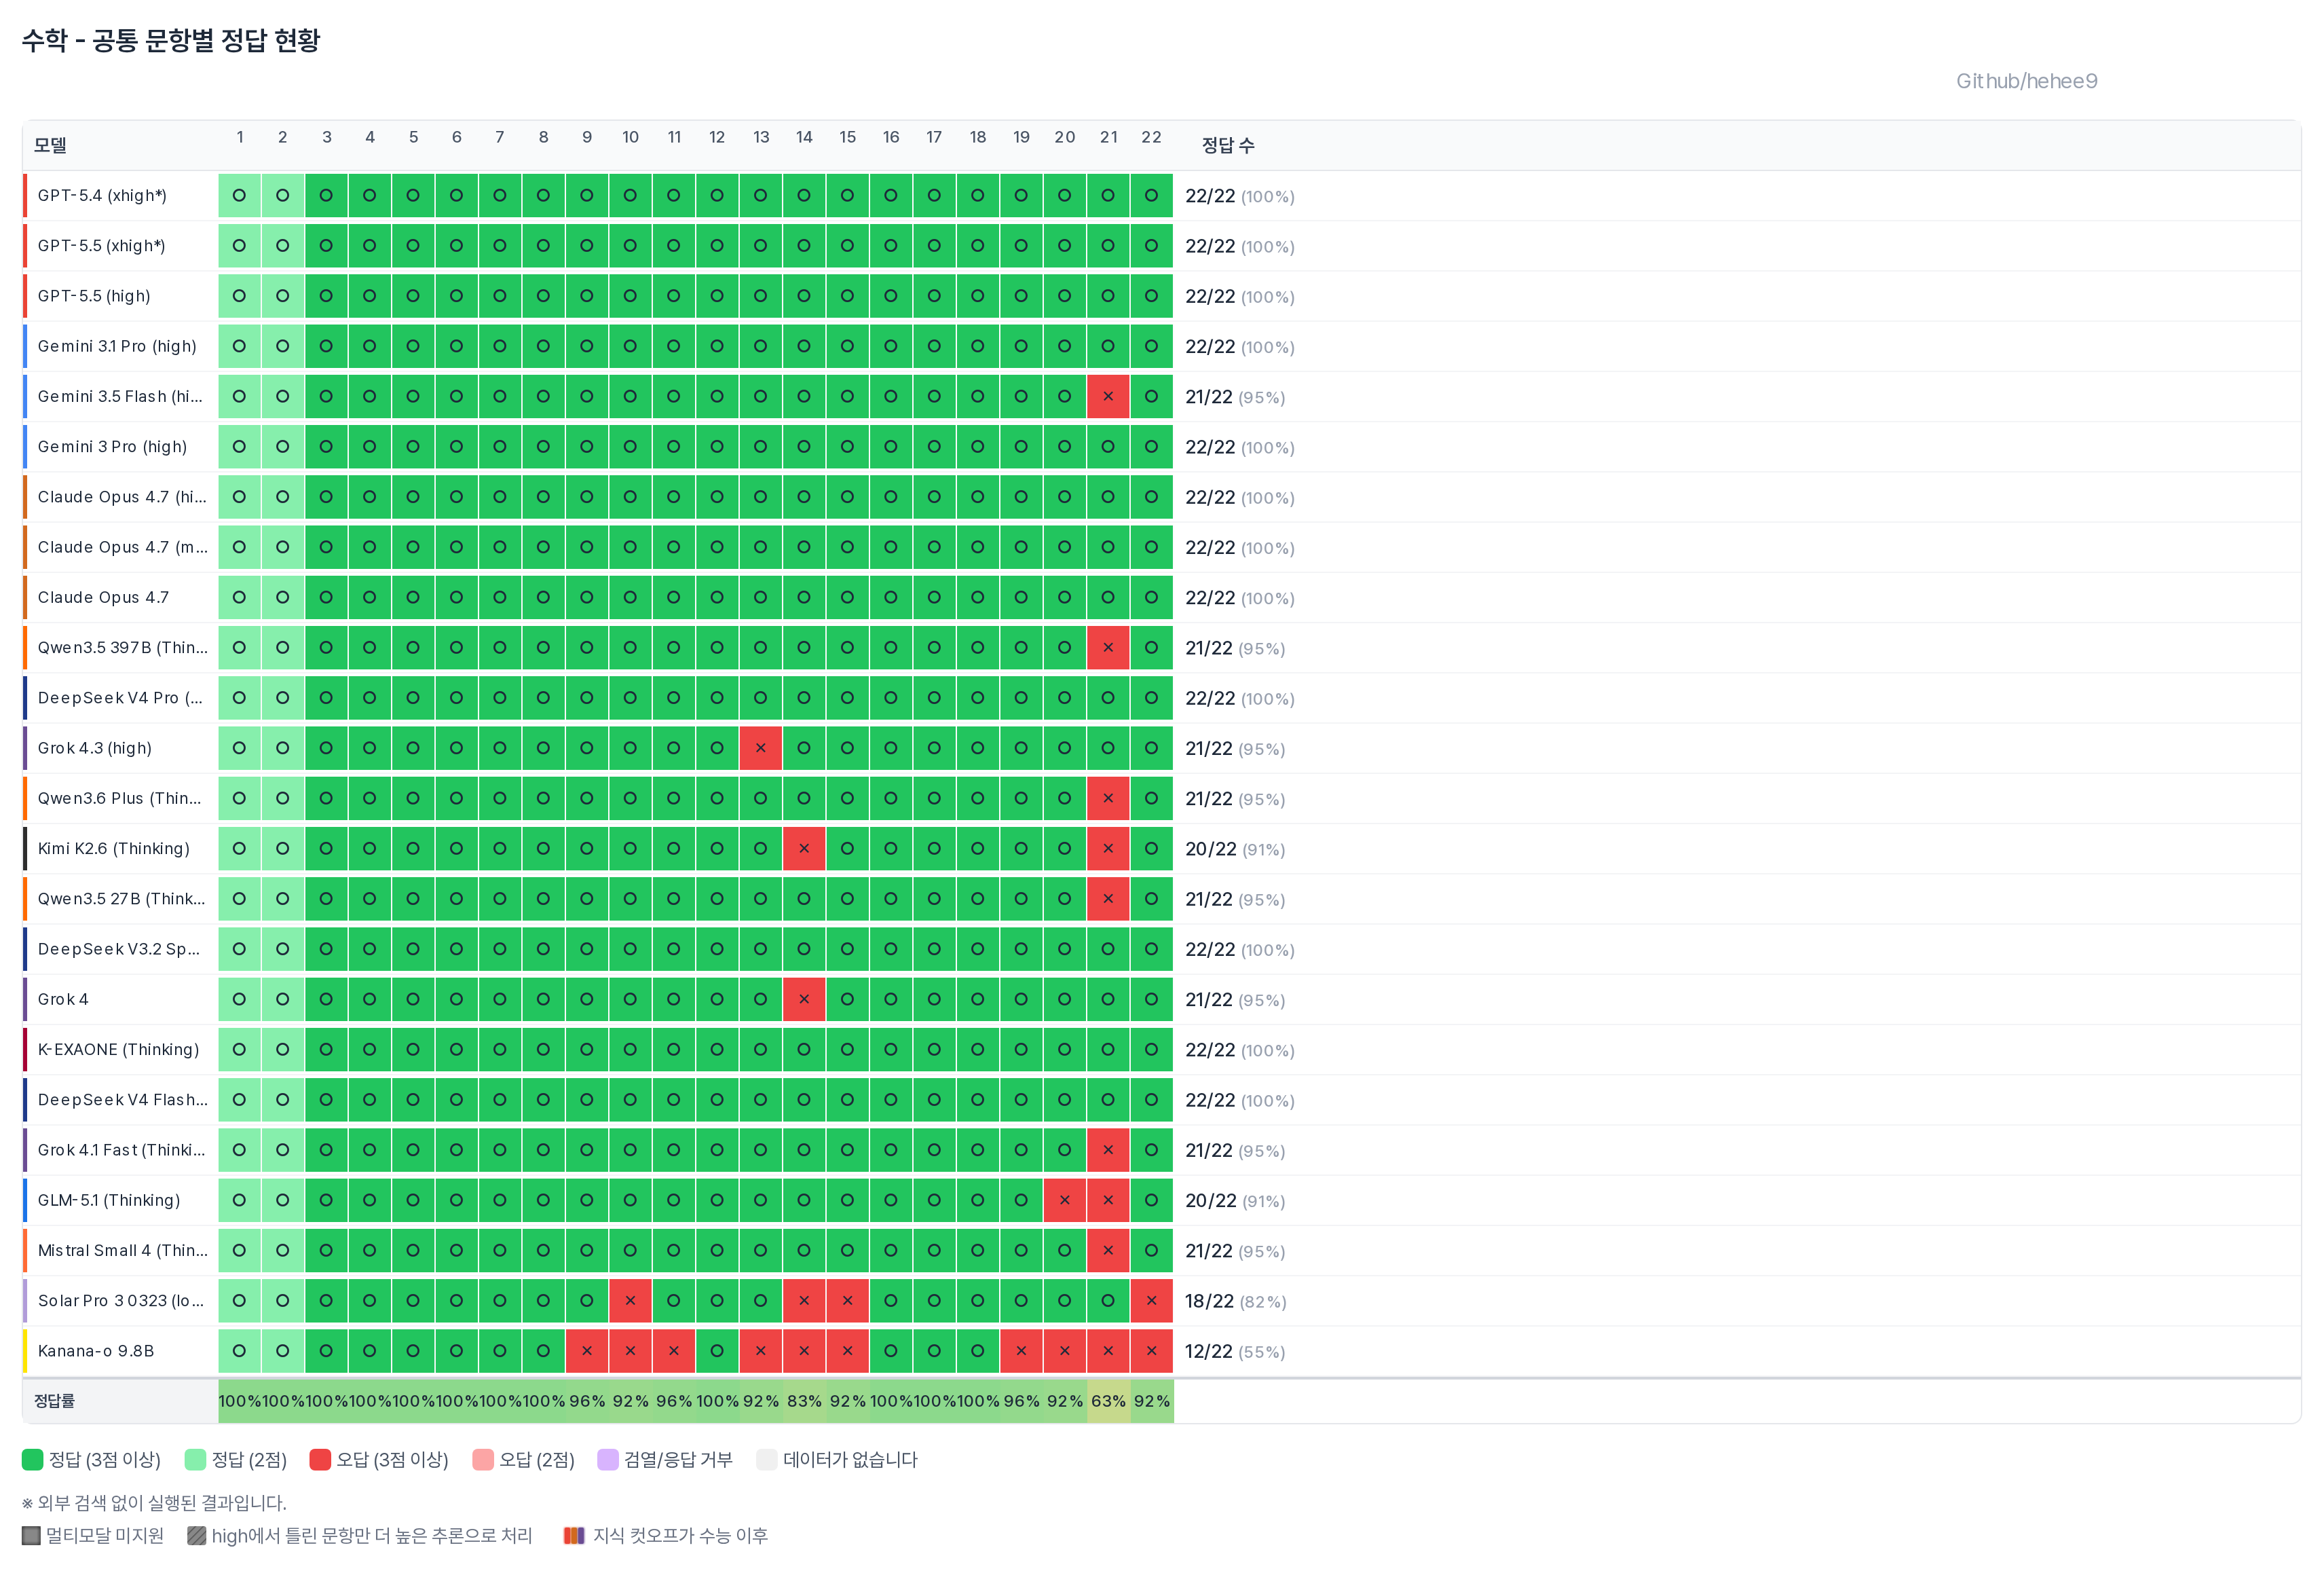Click the '18/22 (82%)' score

coord(1235,1301)
